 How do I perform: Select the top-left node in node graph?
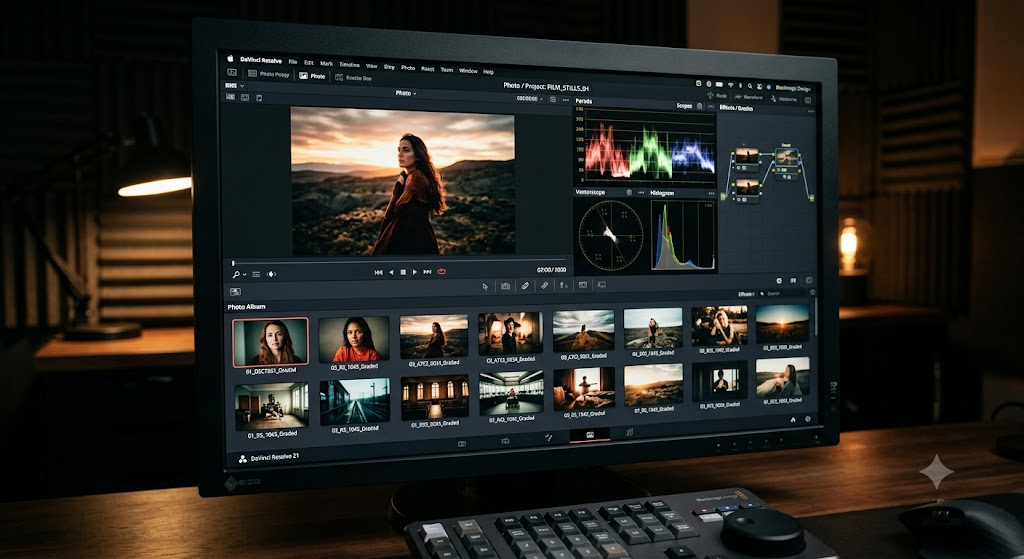point(746,157)
